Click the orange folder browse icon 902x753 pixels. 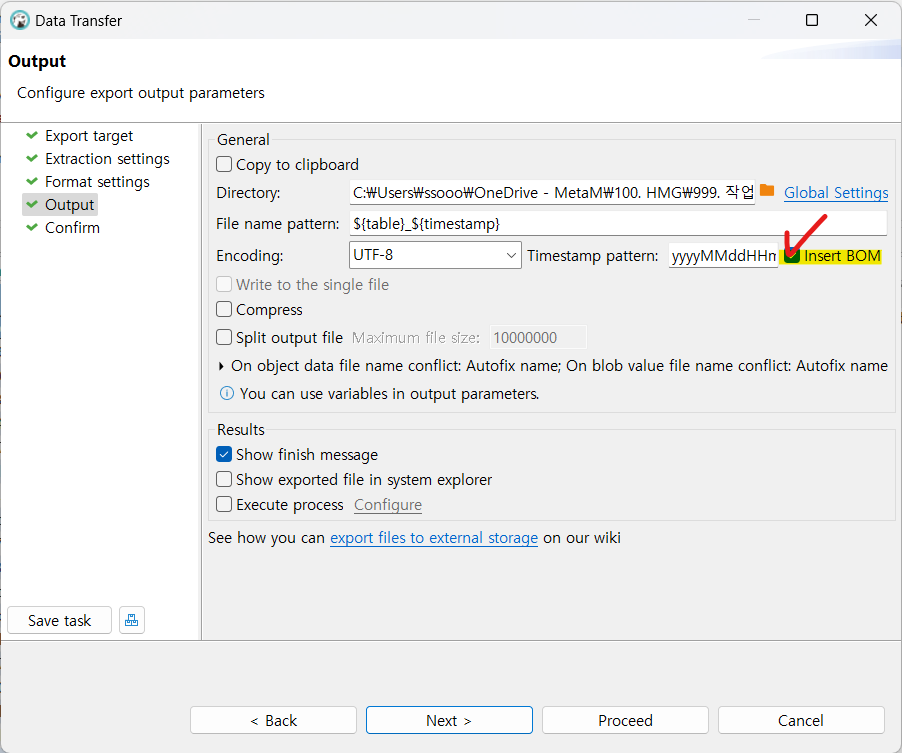point(767,190)
